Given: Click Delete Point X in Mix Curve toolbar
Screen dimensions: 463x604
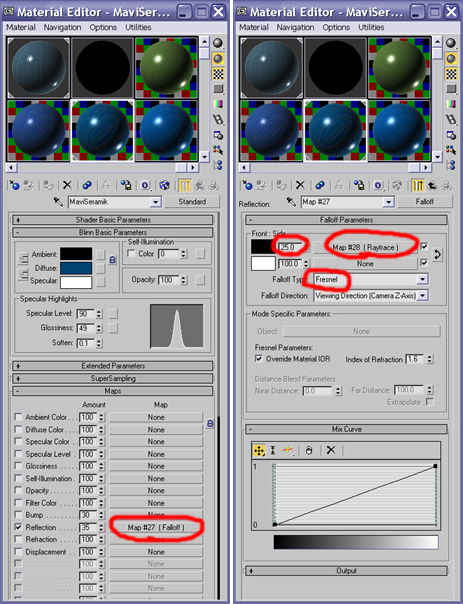Looking at the screenshot, I should [330, 450].
